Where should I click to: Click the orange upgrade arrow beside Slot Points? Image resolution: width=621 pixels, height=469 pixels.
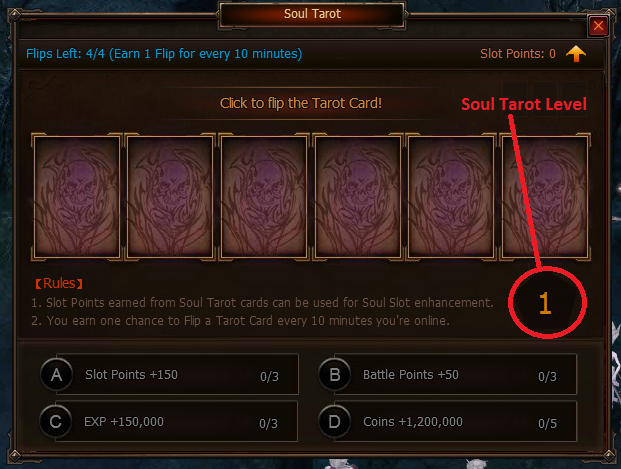pos(576,53)
